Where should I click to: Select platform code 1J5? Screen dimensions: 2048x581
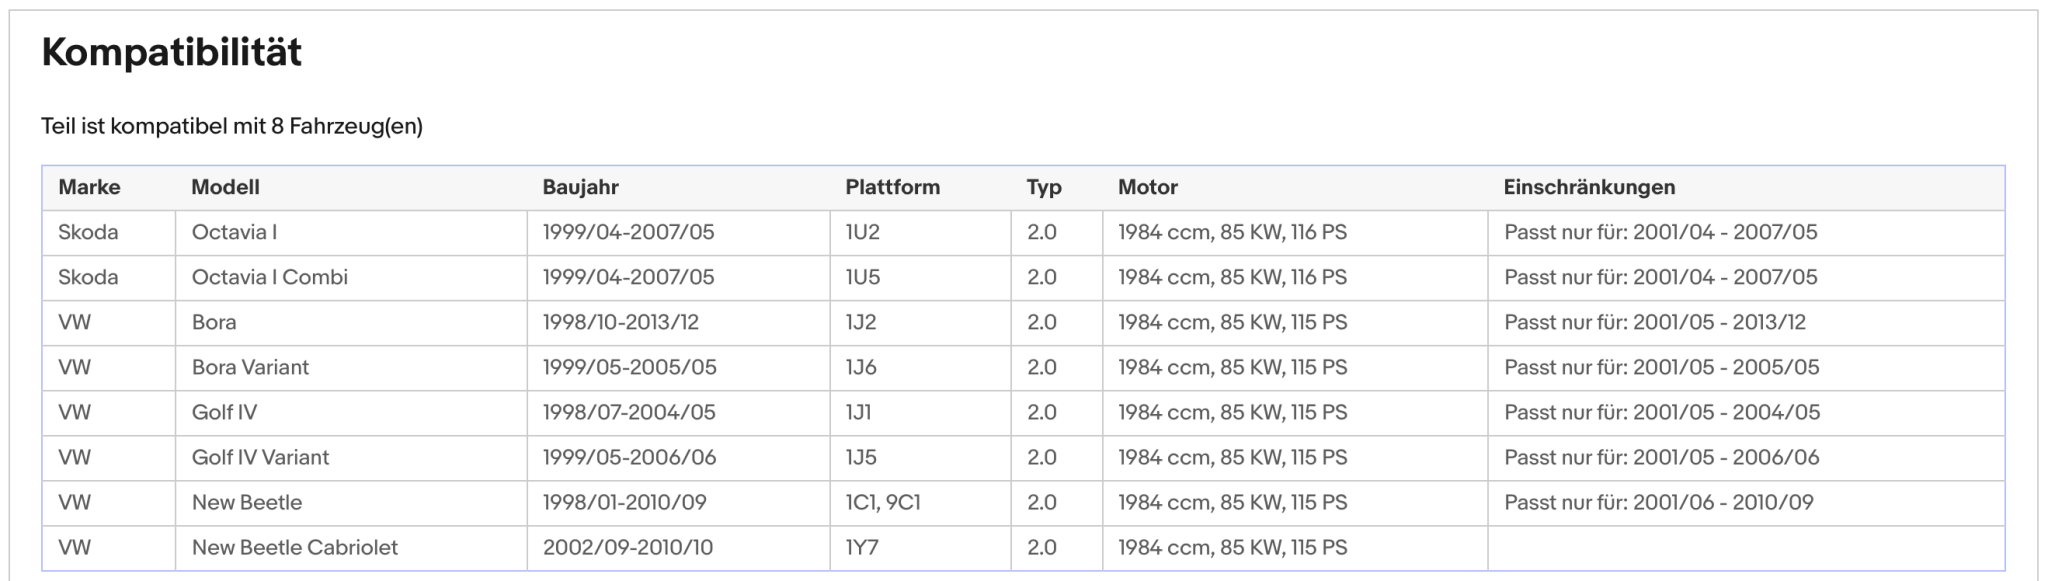[x=861, y=457]
